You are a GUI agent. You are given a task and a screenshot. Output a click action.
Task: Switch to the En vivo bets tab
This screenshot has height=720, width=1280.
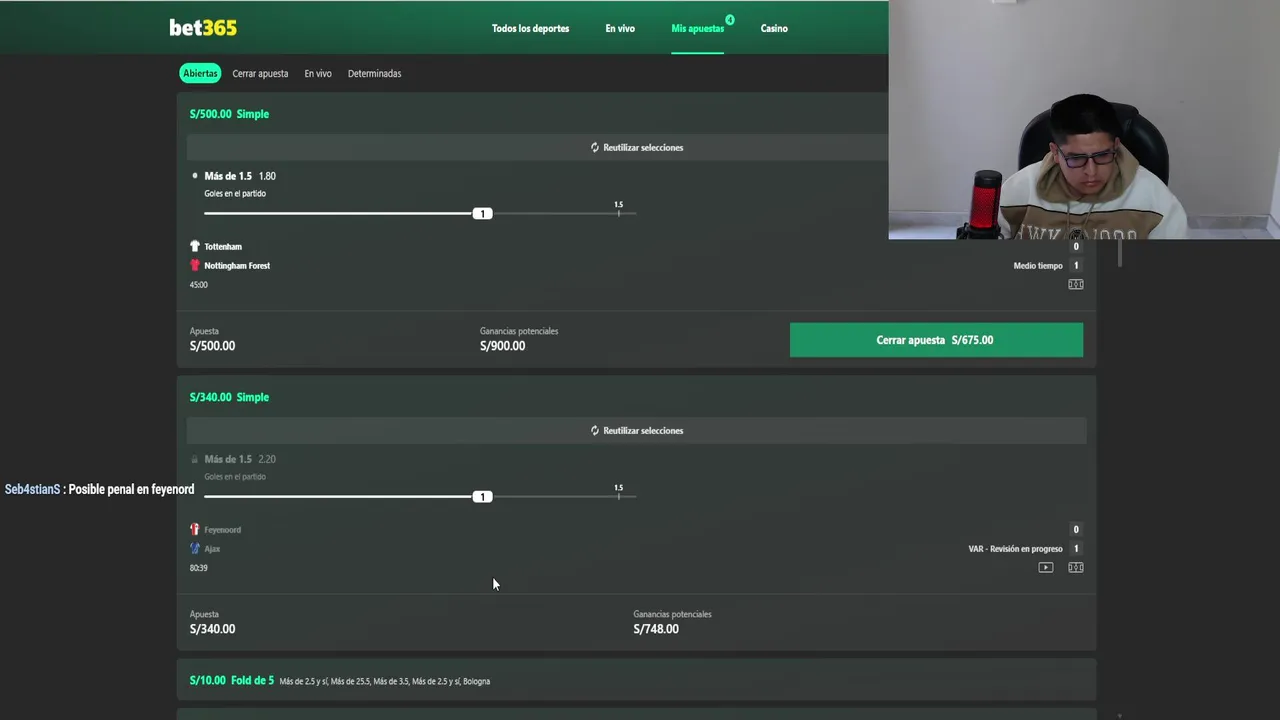point(318,73)
